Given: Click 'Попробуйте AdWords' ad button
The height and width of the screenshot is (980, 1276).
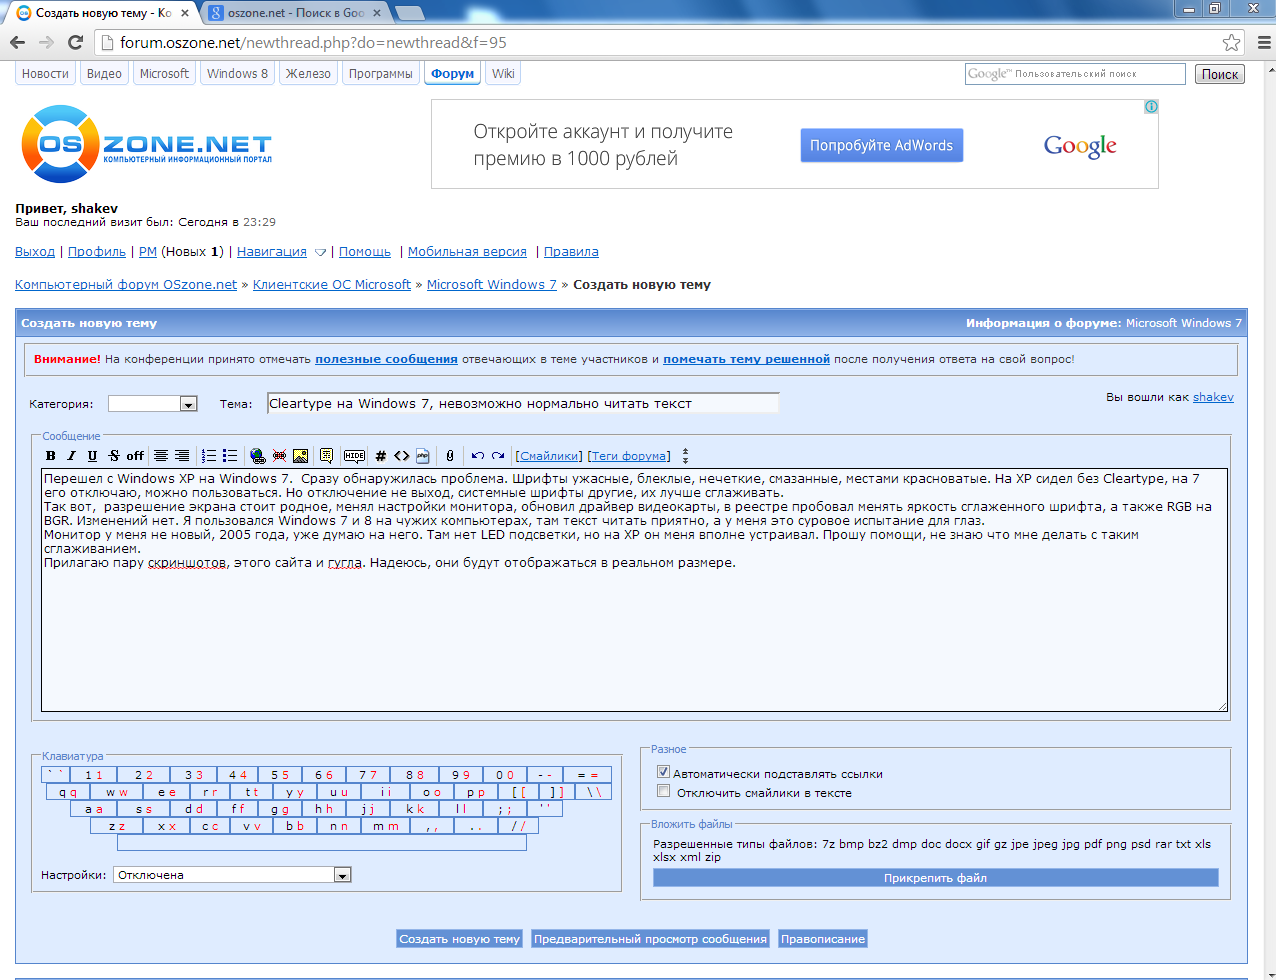Looking at the screenshot, I should [x=881, y=145].
